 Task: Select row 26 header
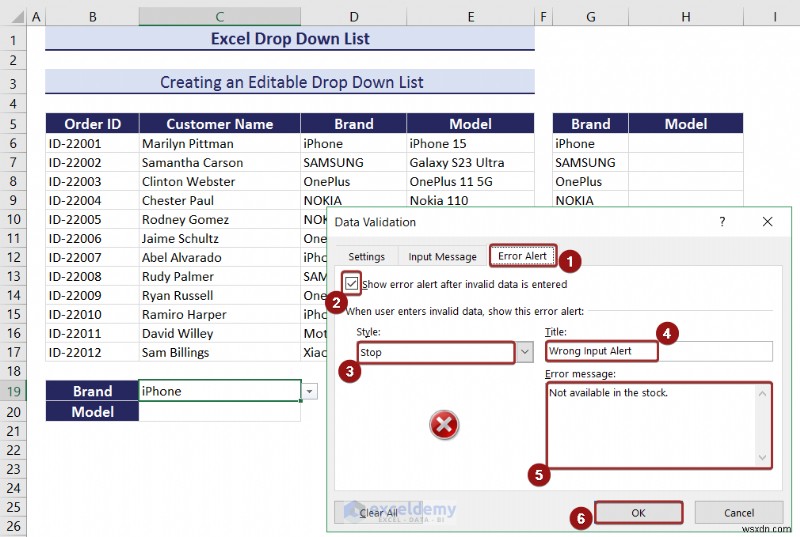click(13, 526)
